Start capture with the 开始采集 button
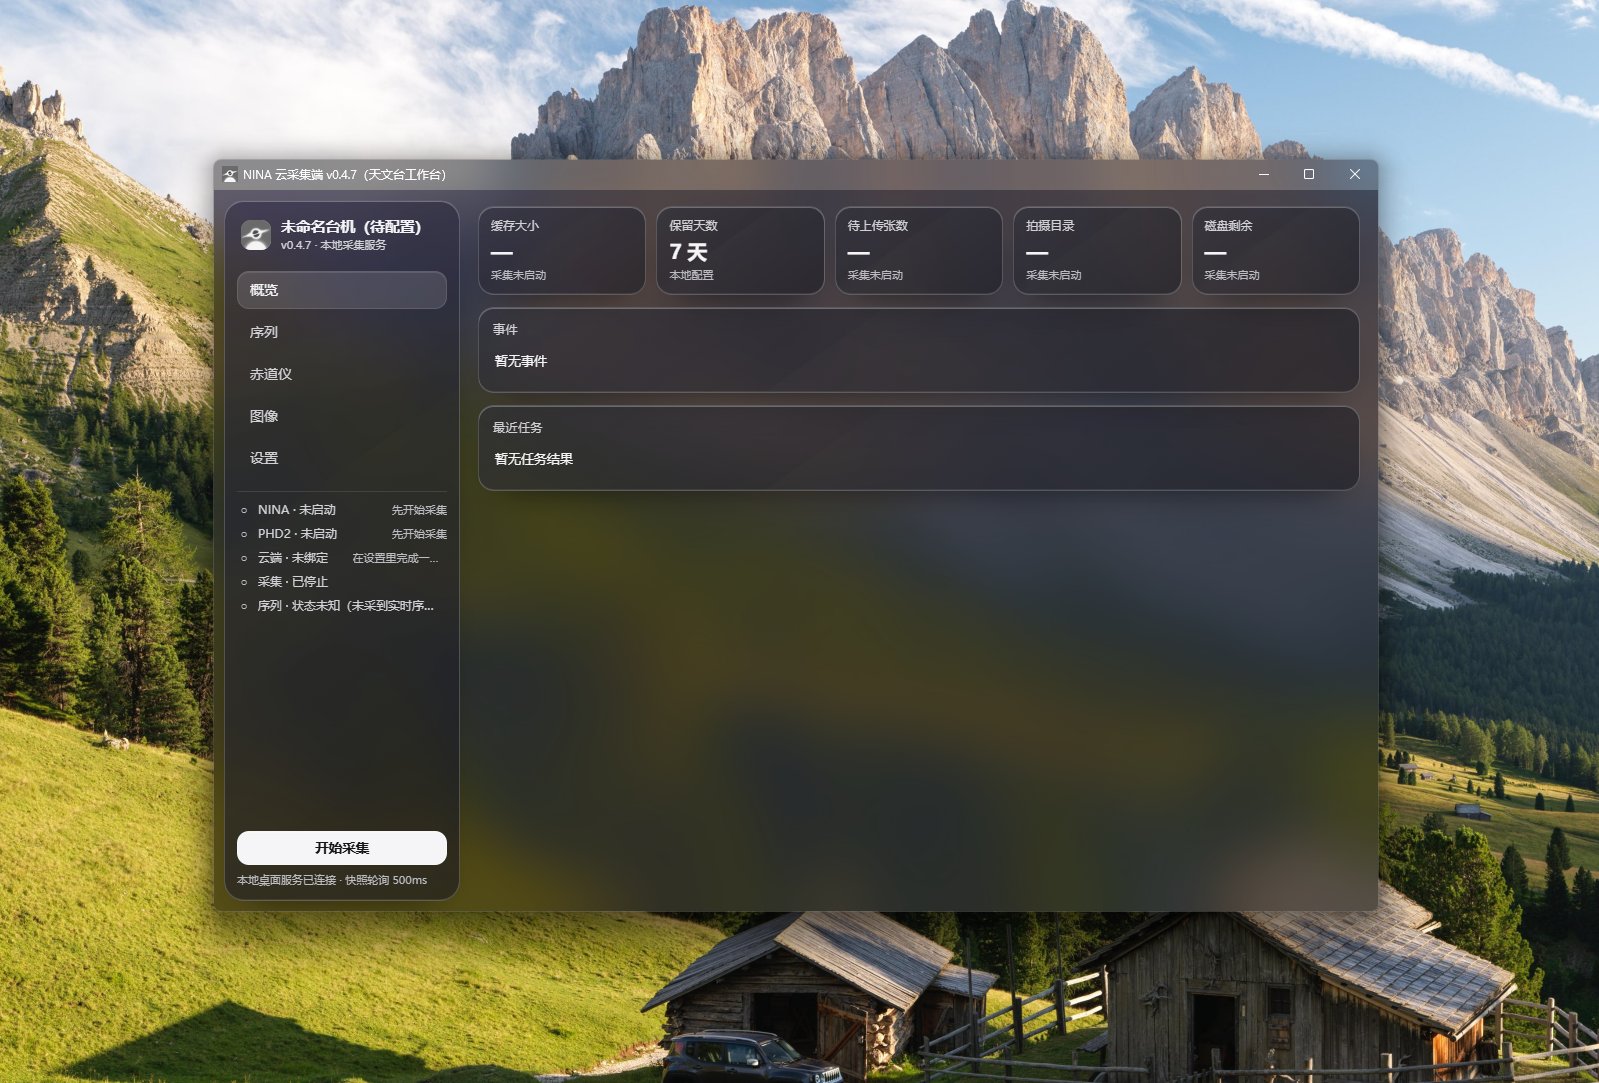Viewport: 1599px width, 1083px height. [x=342, y=848]
